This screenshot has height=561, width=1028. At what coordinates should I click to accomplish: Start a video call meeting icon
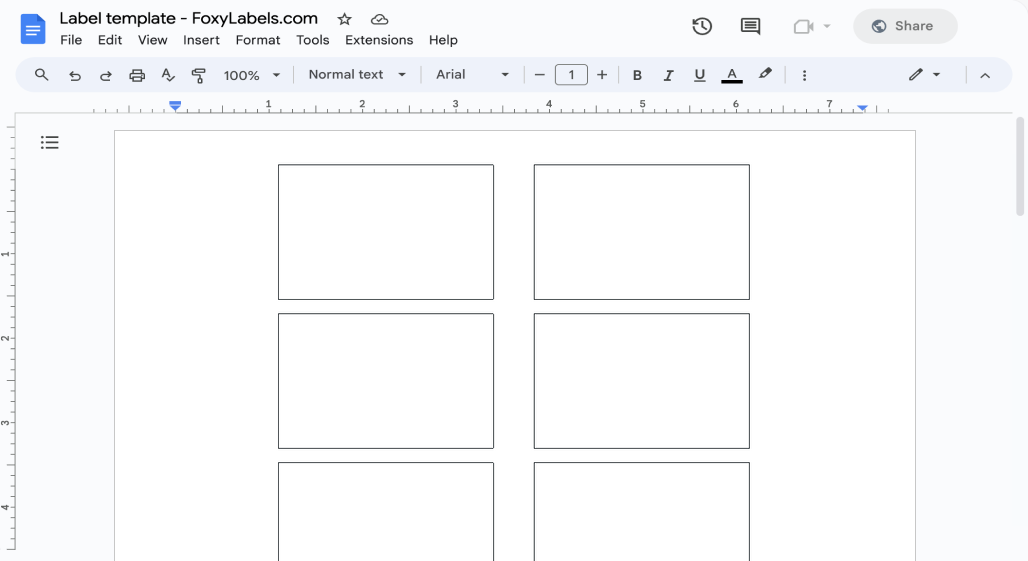point(803,26)
